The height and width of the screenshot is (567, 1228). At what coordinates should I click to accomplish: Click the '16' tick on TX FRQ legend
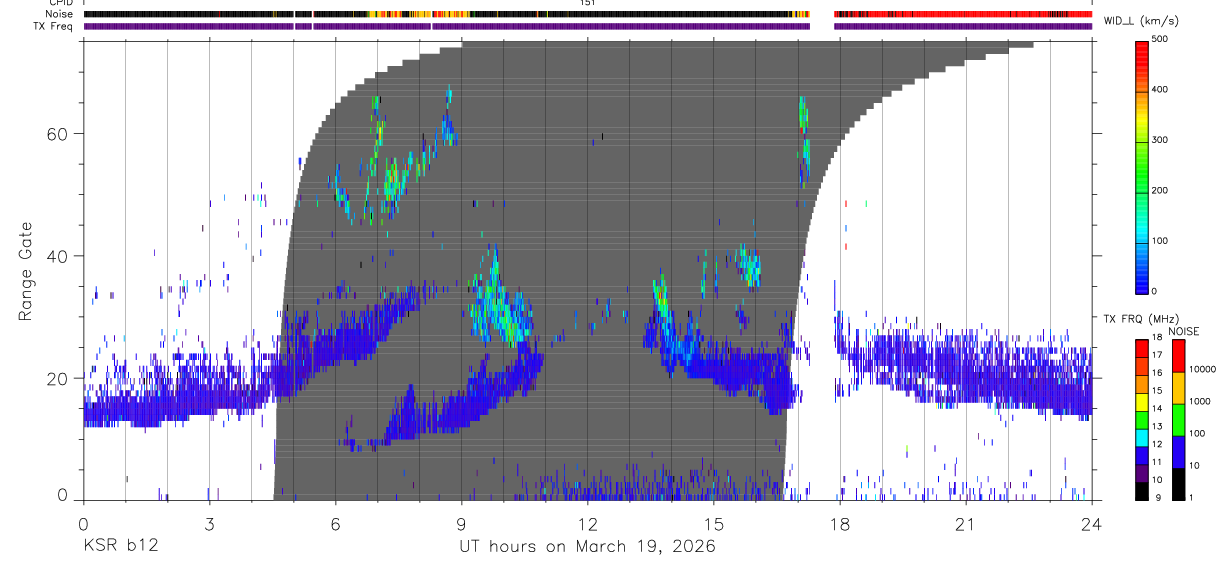(1156, 373)
